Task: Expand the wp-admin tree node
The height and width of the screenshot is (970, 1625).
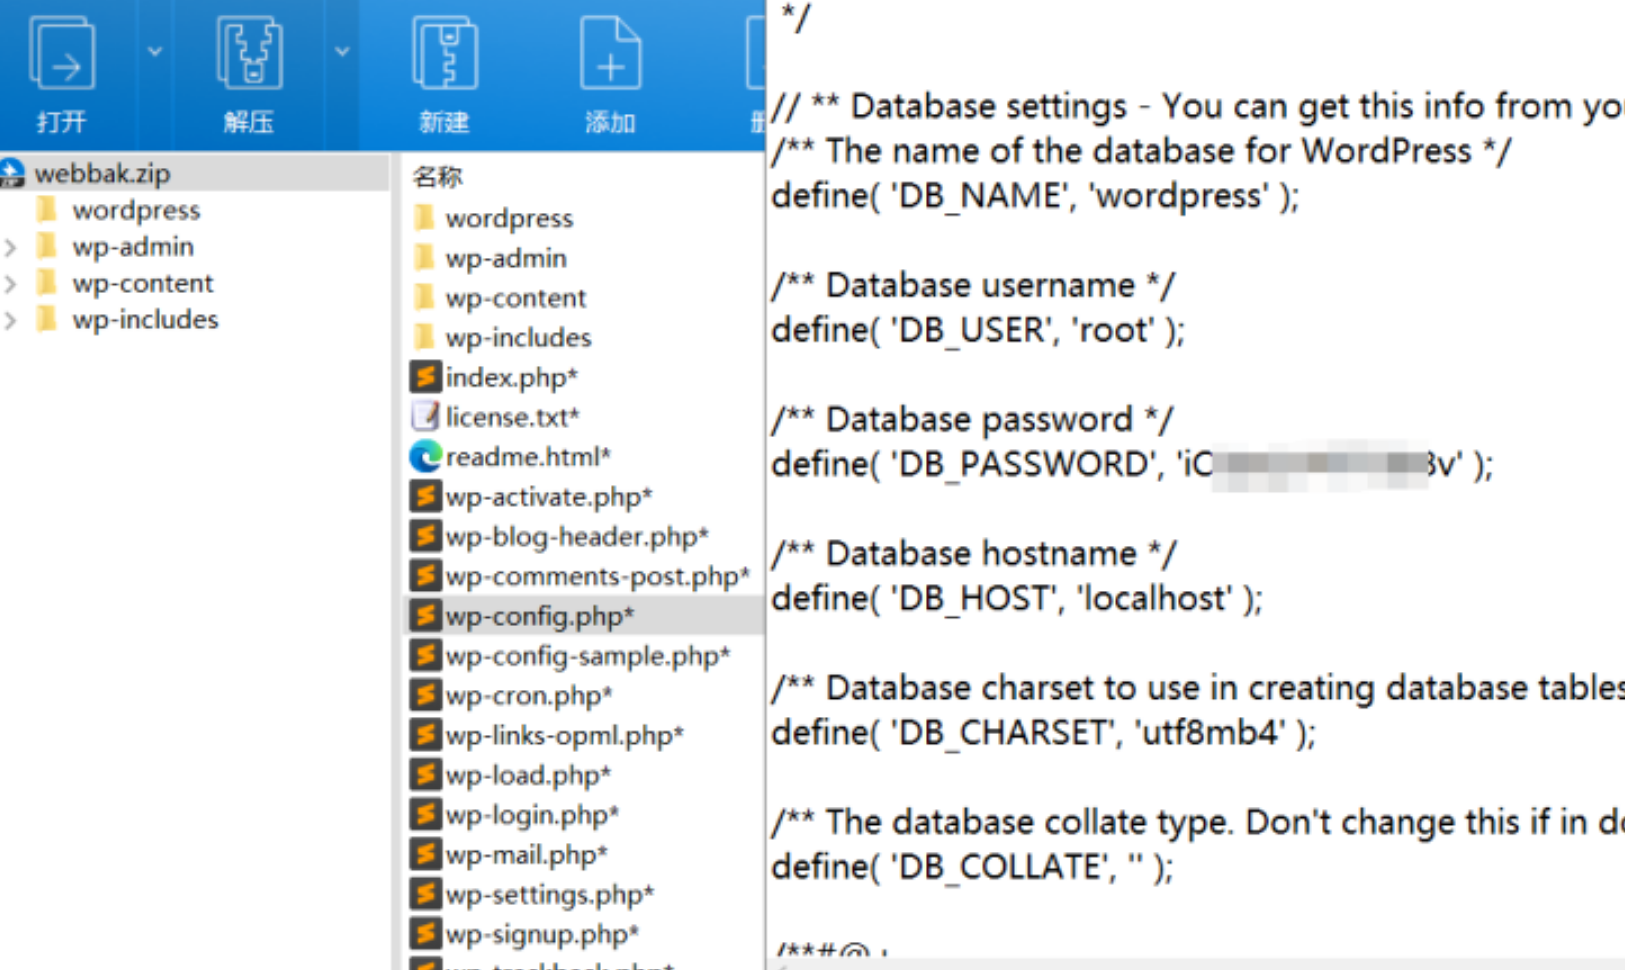Action: 11,247
